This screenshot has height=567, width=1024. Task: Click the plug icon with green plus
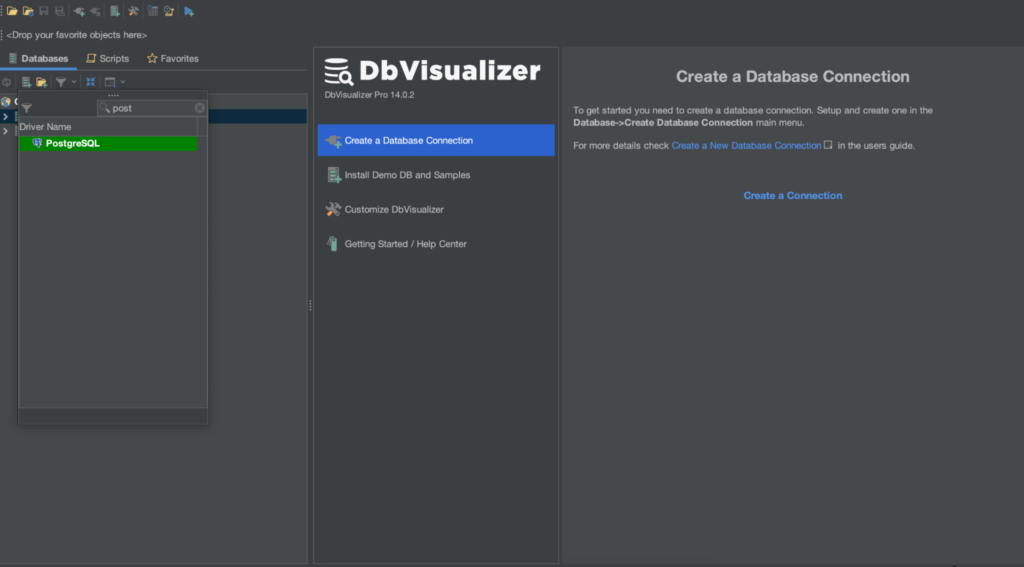[x=79, y=11]
